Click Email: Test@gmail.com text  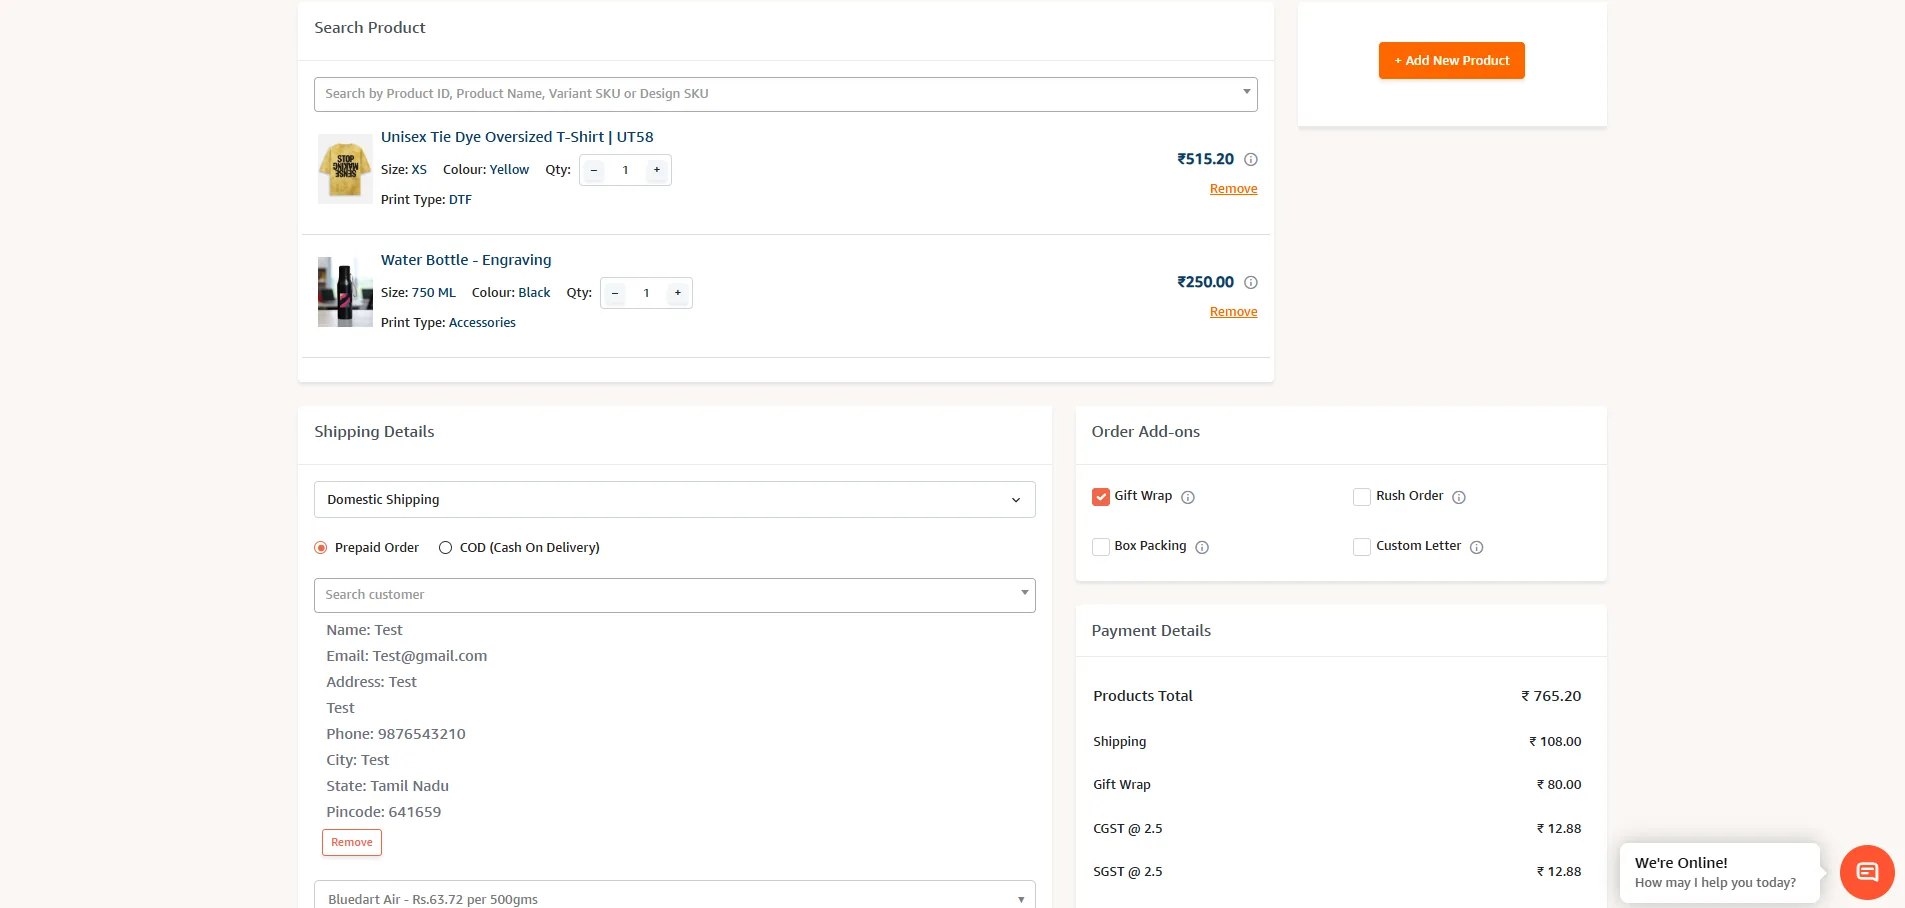click(407, 656)
